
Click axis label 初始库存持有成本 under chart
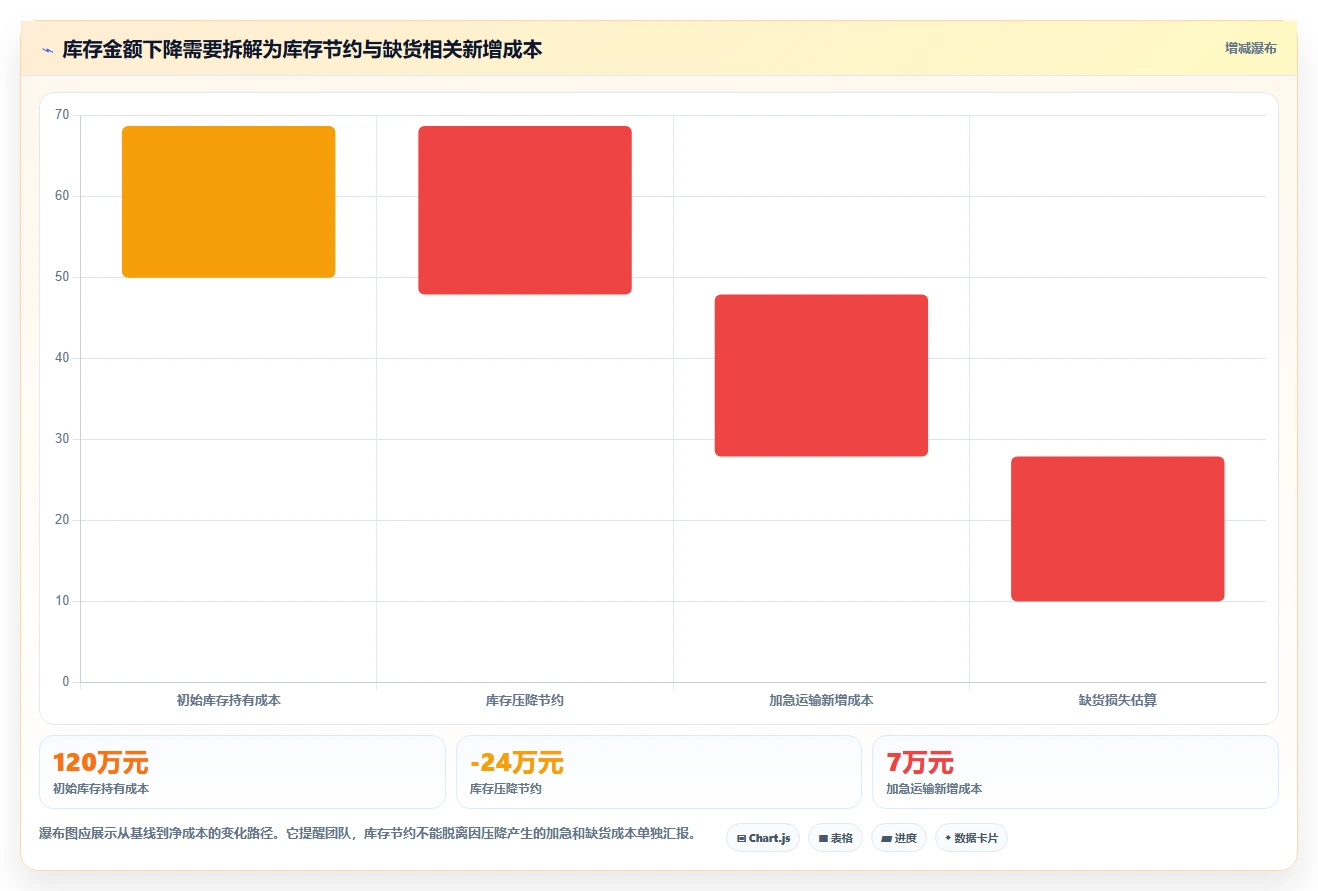(228, 701)
